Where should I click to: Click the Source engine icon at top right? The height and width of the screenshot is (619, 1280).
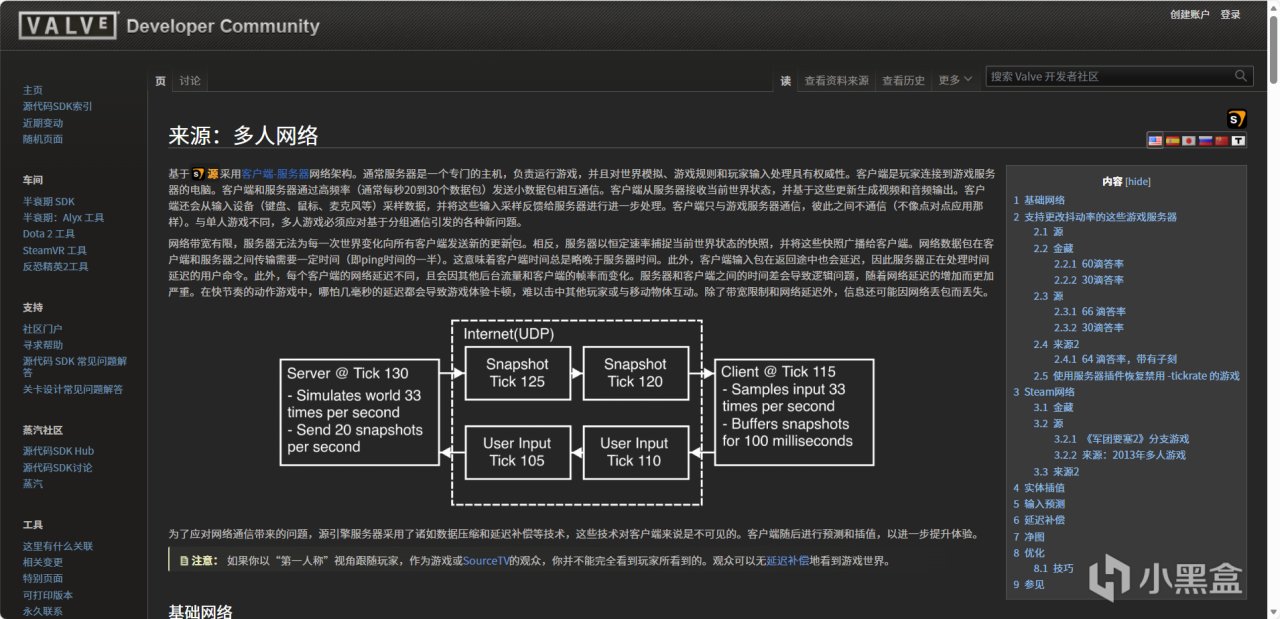pyautogui.click(x=1237, y=119)
